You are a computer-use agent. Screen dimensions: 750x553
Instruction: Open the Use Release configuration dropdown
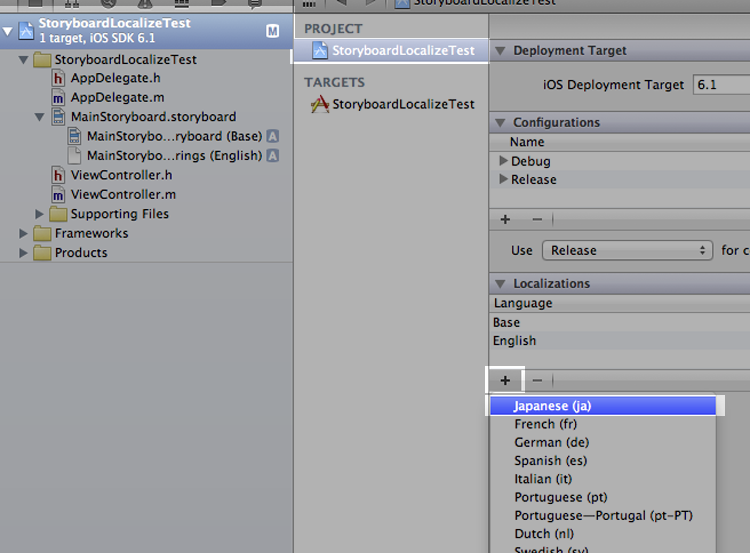(627, 250)
